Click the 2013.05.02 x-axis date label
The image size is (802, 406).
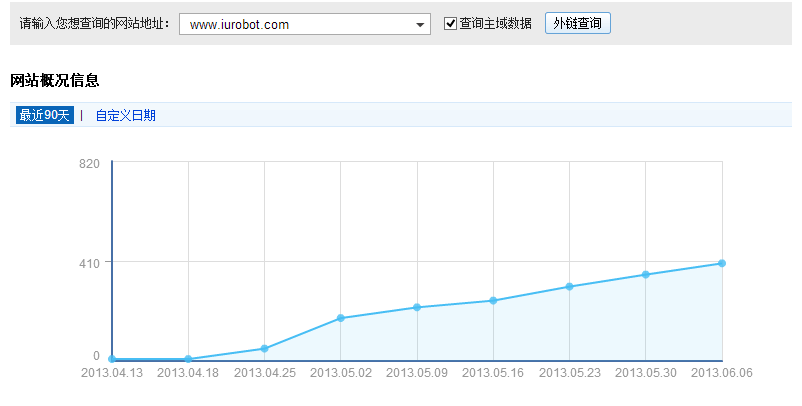pyautogui.click(x=341, y=373)
